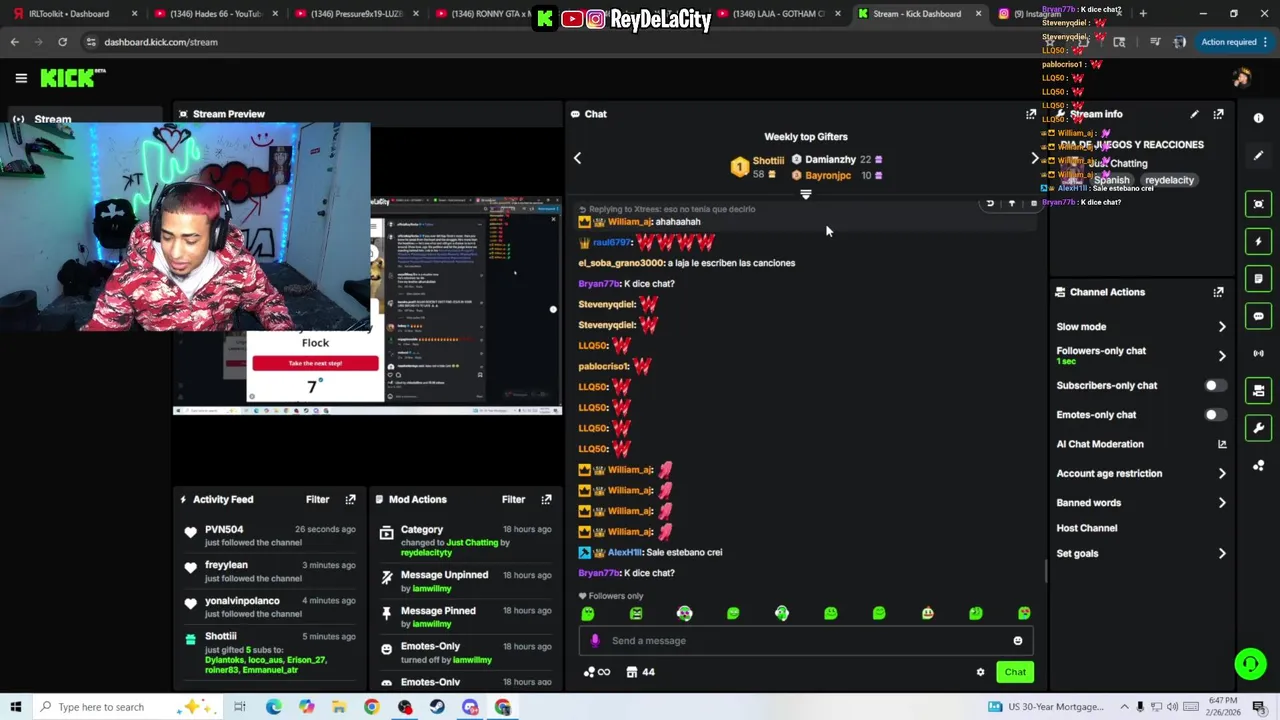1280x720 pixels.
Task: Collapse the gifters banner with the down arrow
Action: tap(806, 195)
